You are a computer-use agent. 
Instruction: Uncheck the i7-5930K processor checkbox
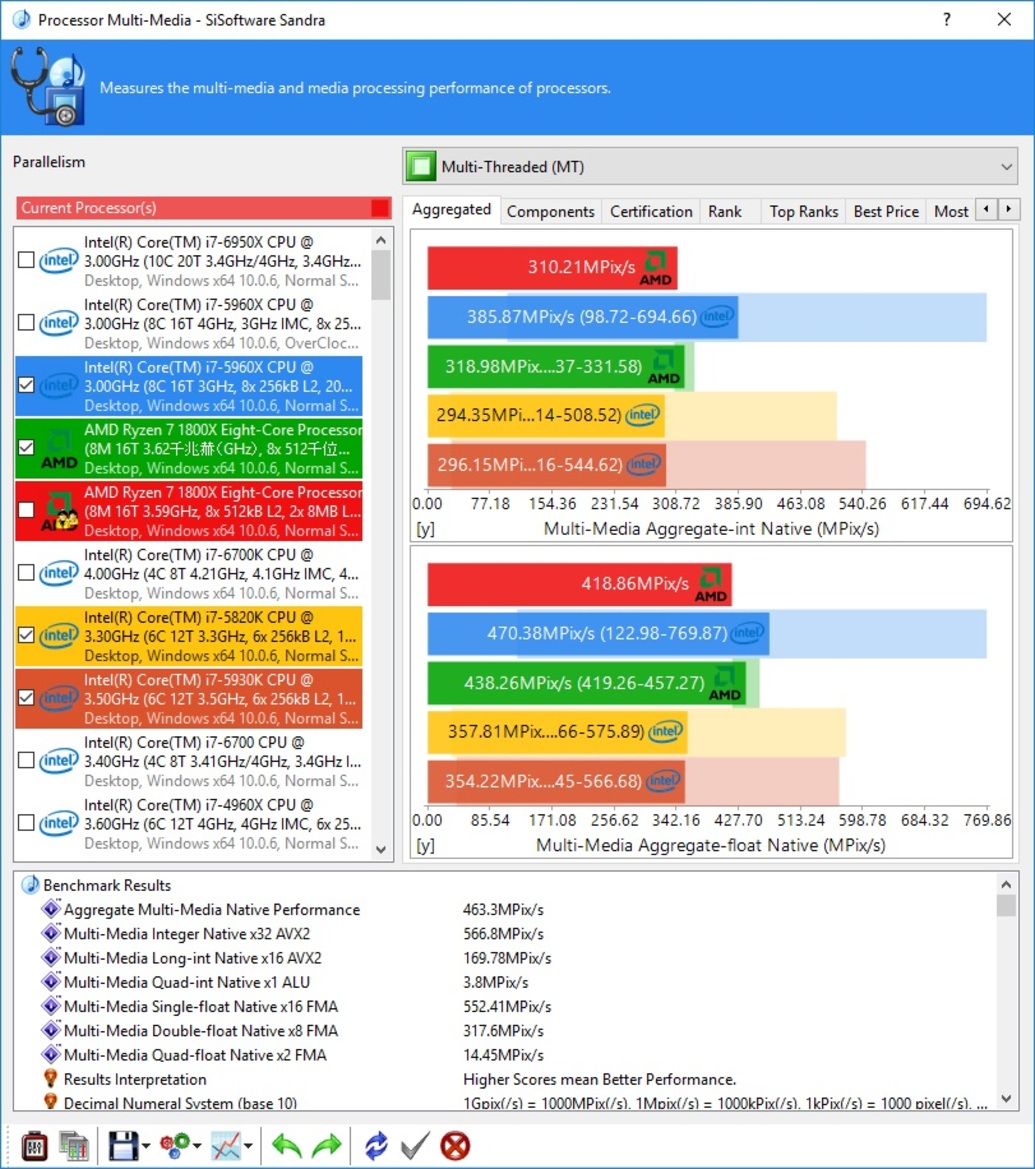26,698
